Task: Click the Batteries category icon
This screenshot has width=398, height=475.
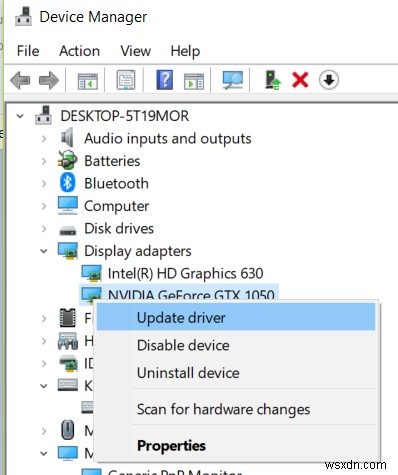Action: pos(67,160)
